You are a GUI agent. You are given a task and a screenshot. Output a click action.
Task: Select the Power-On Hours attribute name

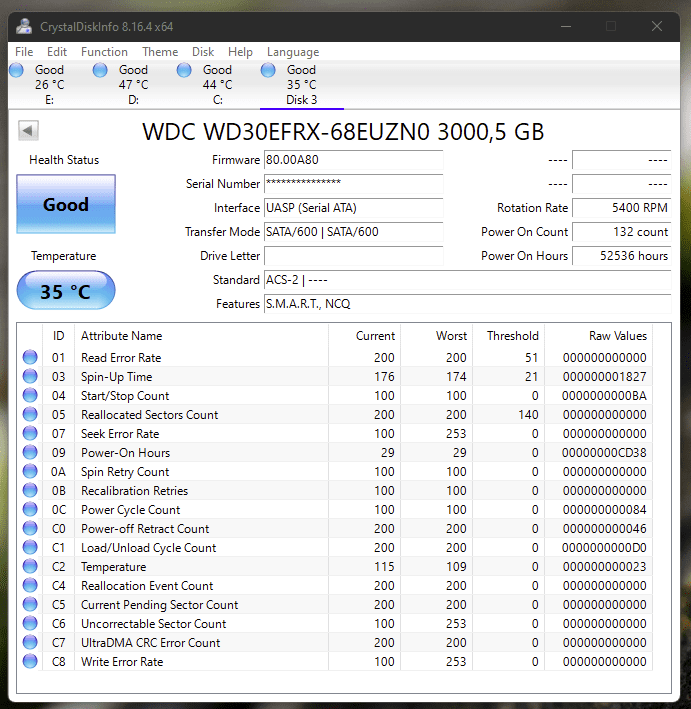click(126, 453)
